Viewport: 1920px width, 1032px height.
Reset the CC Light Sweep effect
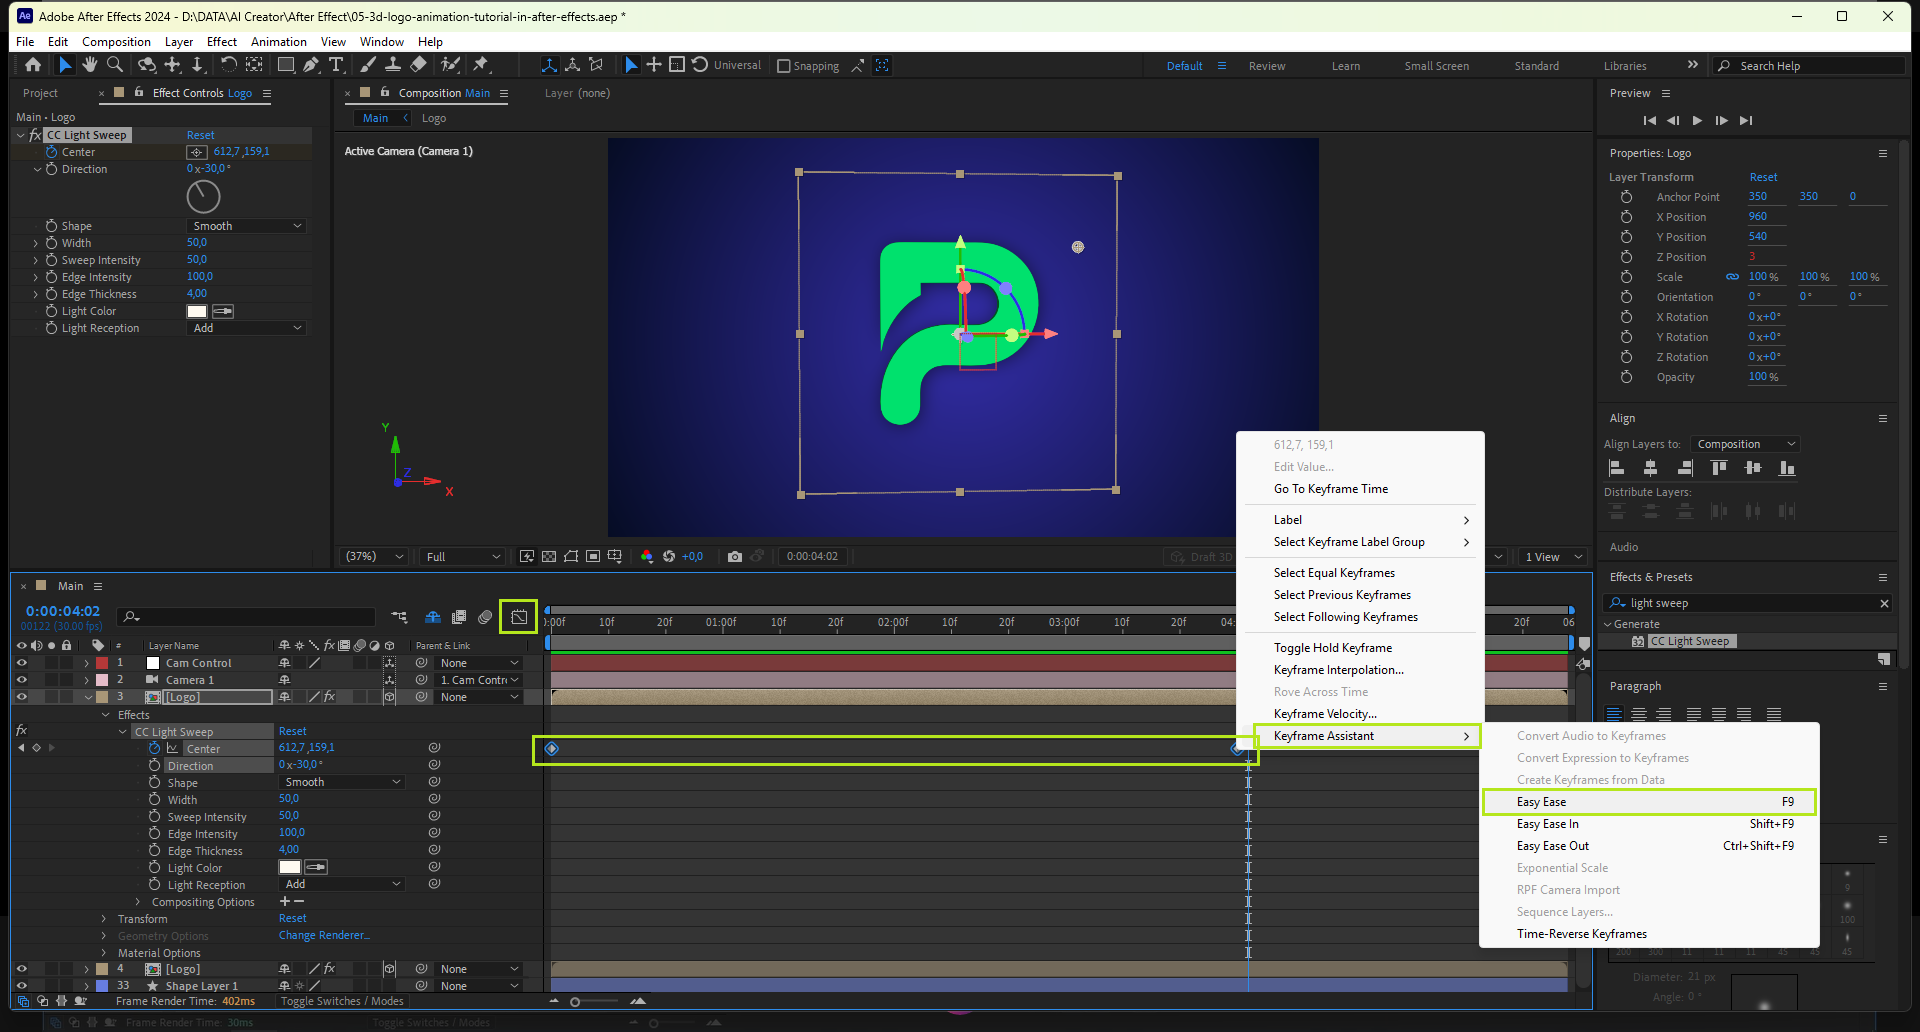click(x=200, y=135)
